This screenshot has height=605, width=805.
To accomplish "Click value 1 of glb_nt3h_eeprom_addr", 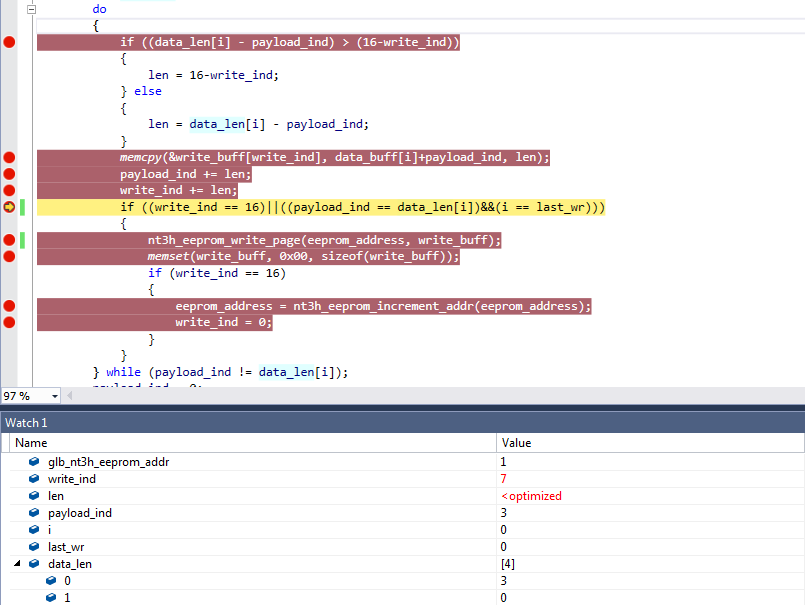I will (503, 462).
